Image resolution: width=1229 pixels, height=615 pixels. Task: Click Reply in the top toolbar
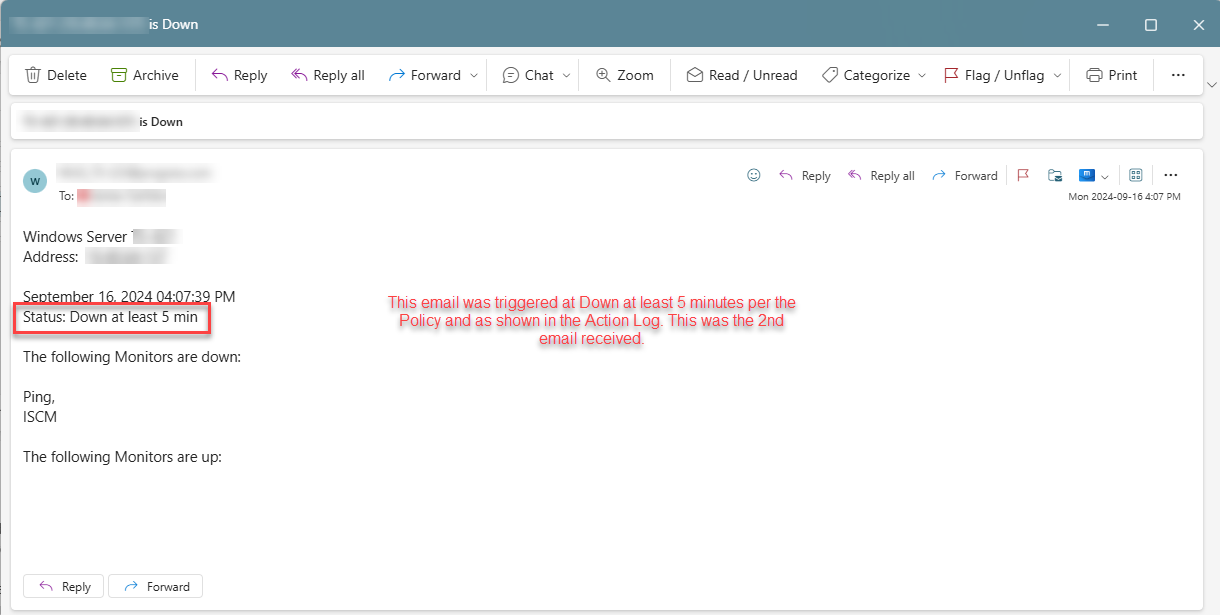239,75
